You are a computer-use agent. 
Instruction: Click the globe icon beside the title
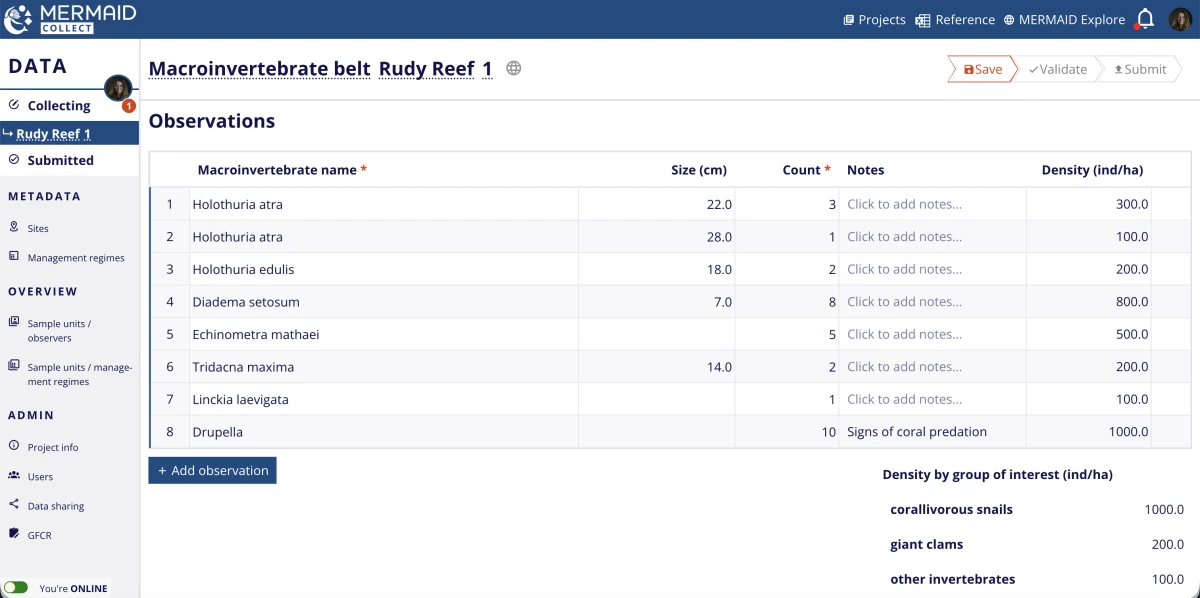point(514,68)
